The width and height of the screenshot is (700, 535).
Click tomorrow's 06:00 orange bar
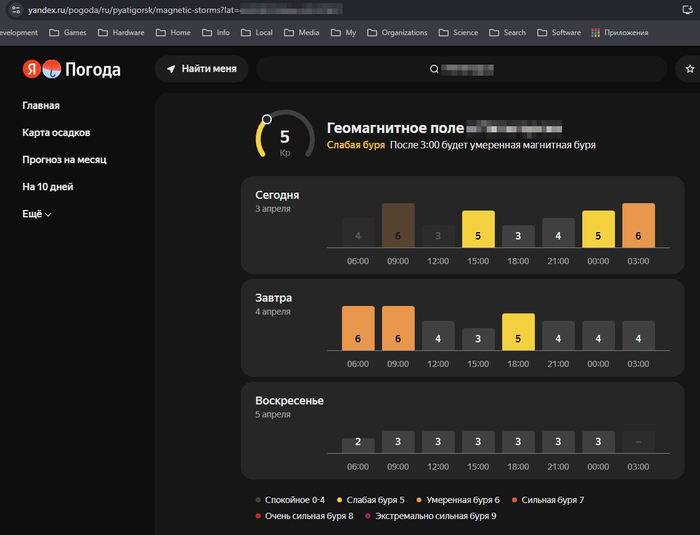pyautogui.click(x=358, y=328)
